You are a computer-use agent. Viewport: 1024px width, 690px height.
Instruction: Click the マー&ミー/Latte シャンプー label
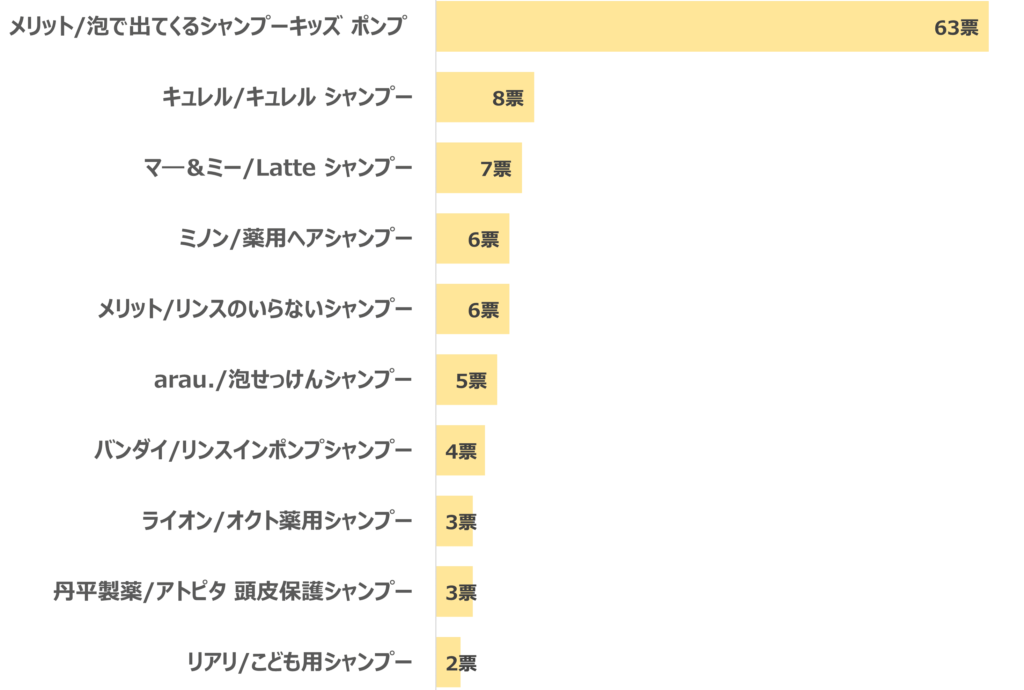pyautogui.click(x=278, y=168)
